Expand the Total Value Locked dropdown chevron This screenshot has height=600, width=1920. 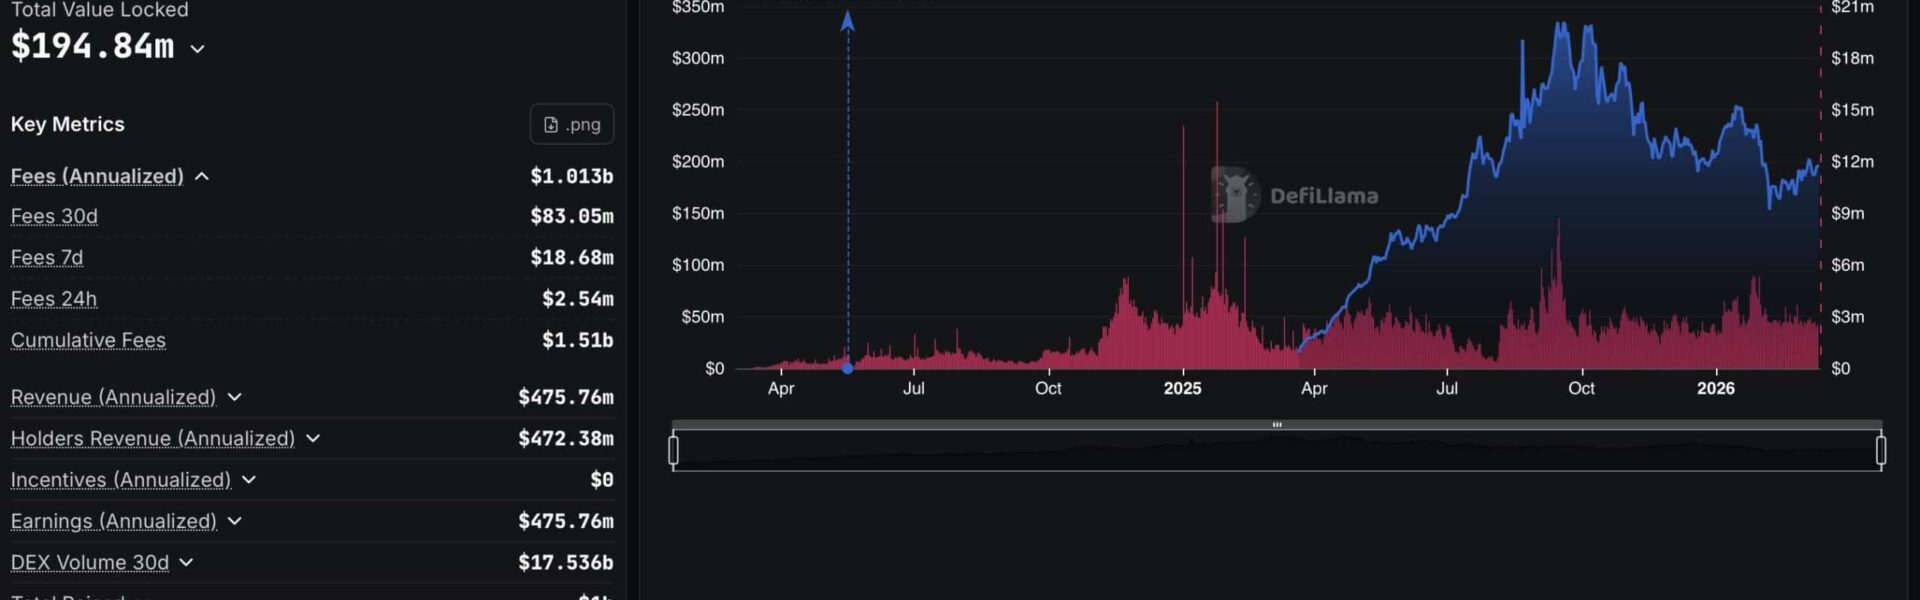point(198,49)
